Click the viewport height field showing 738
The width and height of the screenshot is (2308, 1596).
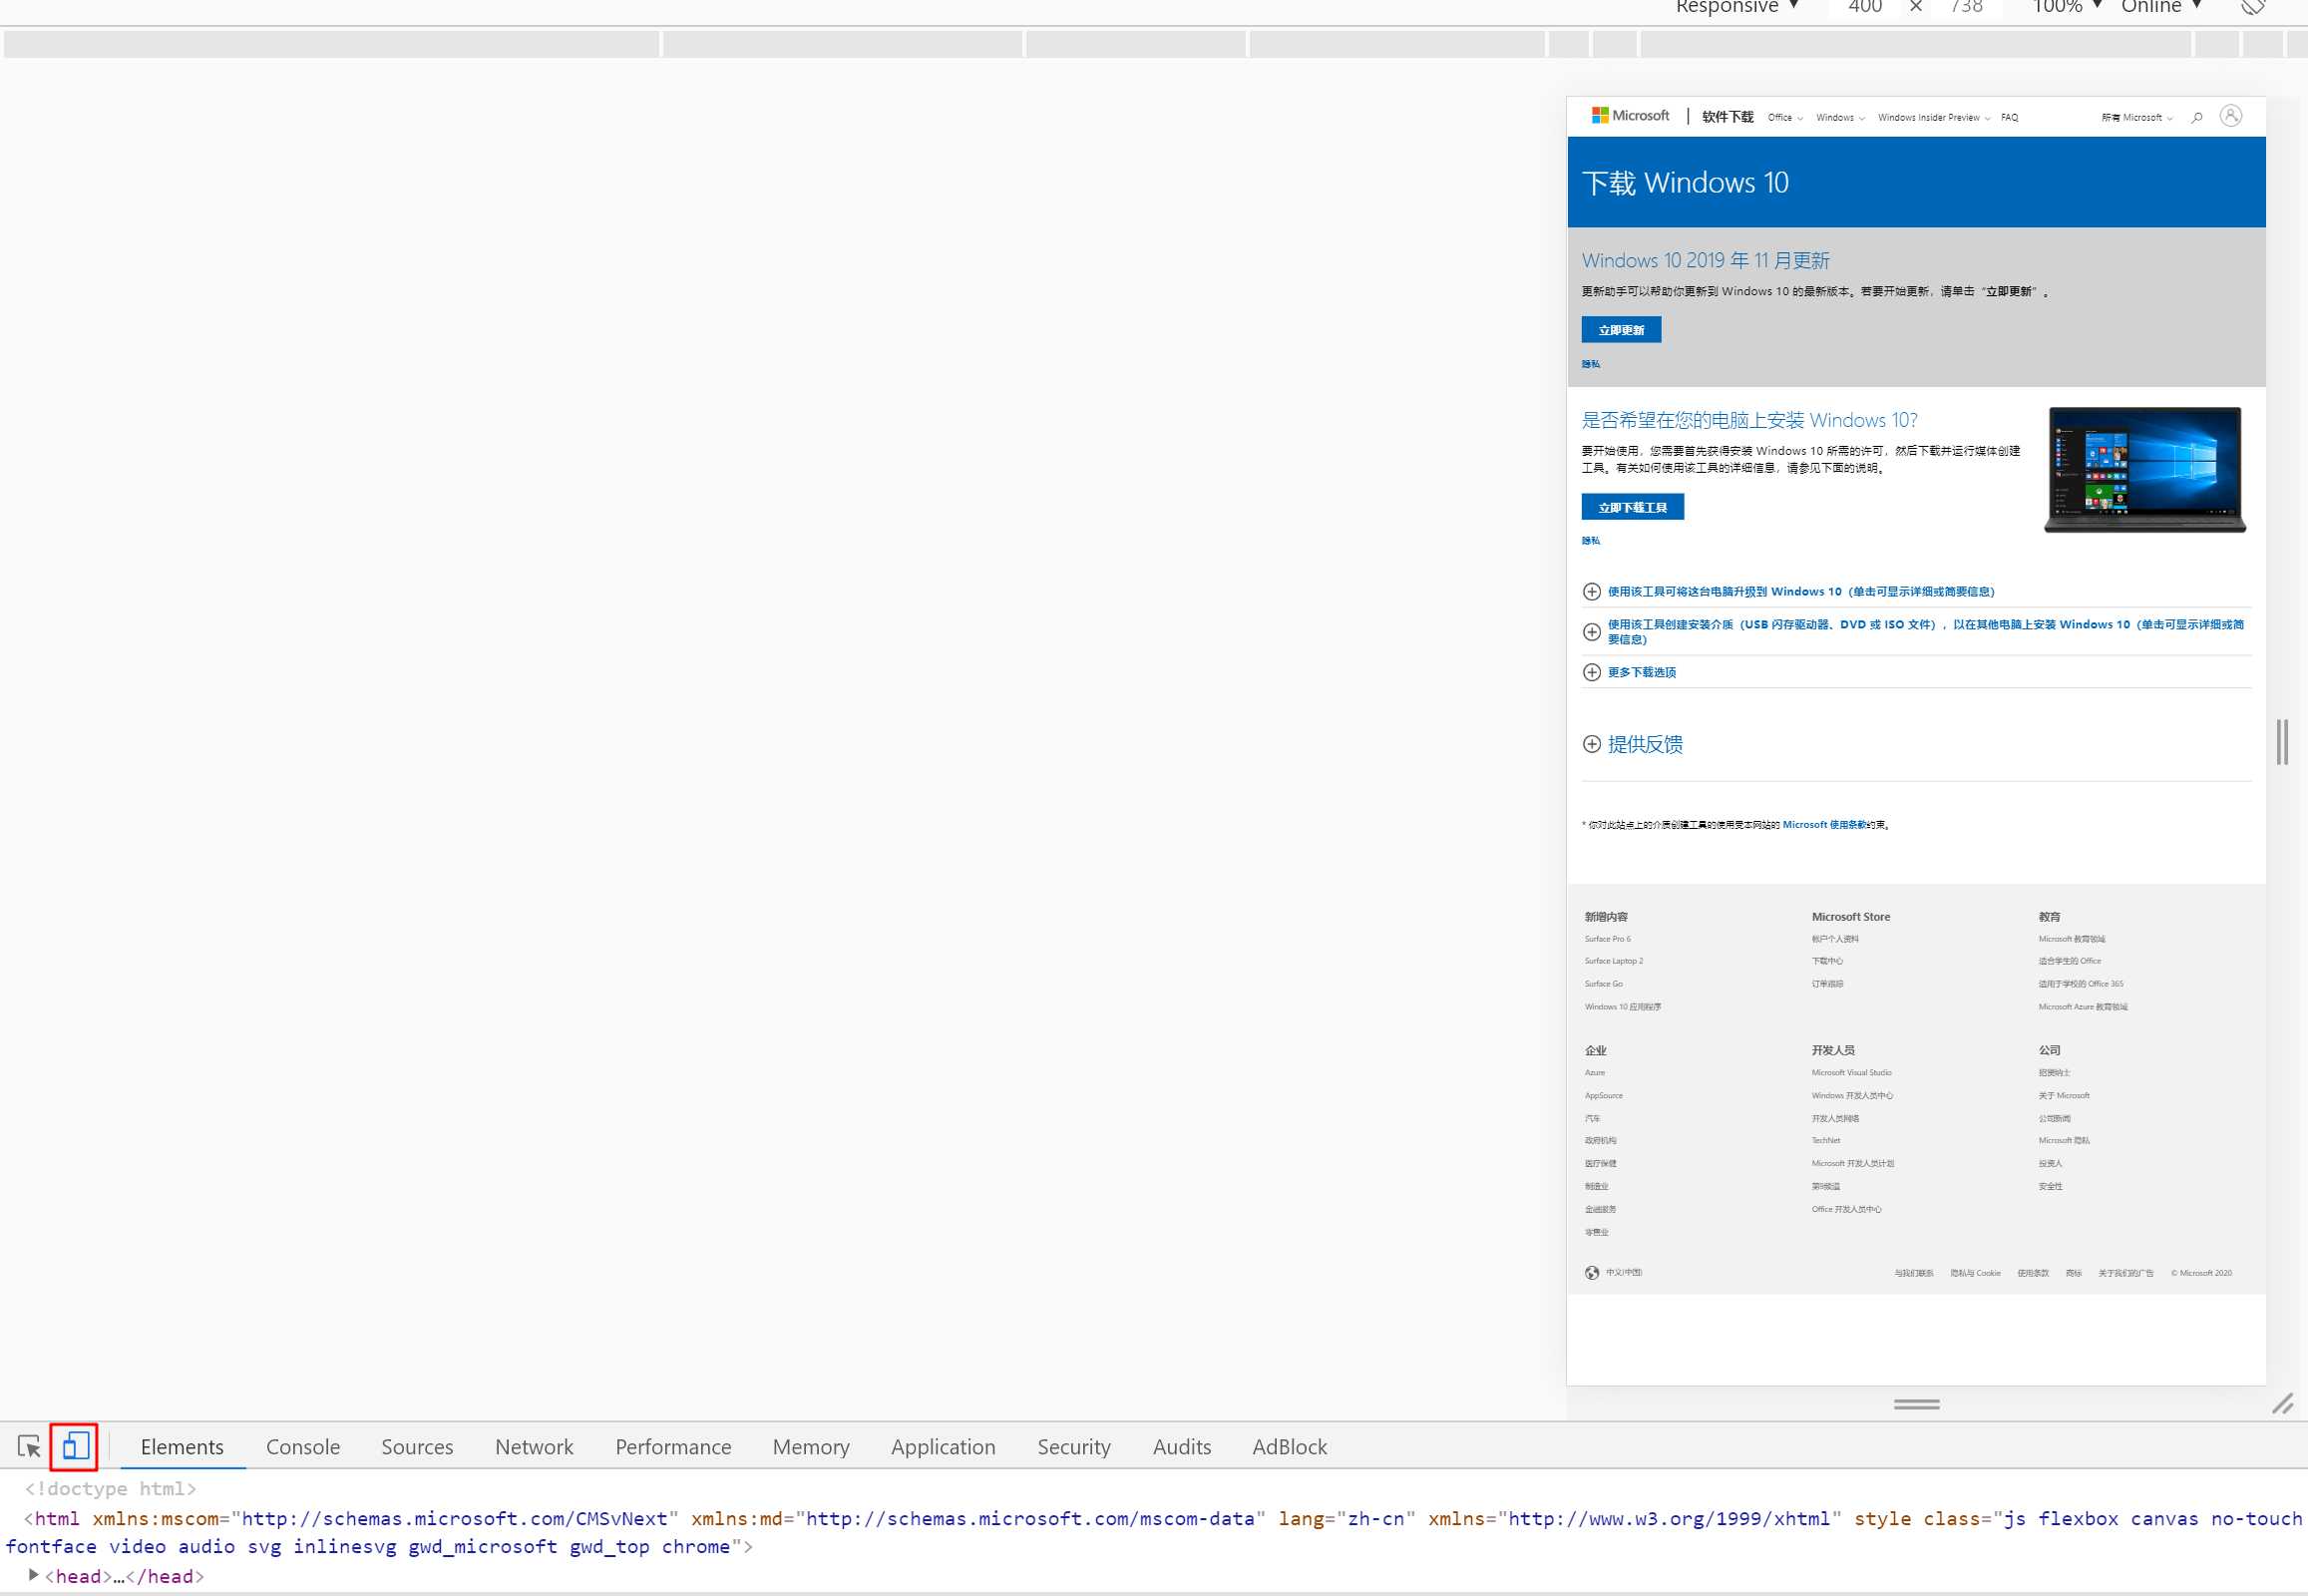[x=1966, y=7]
